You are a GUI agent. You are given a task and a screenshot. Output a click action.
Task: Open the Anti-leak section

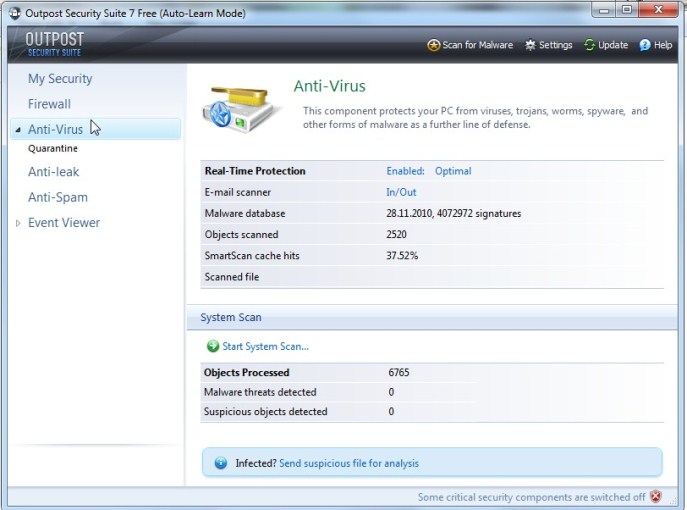[53, 172]
